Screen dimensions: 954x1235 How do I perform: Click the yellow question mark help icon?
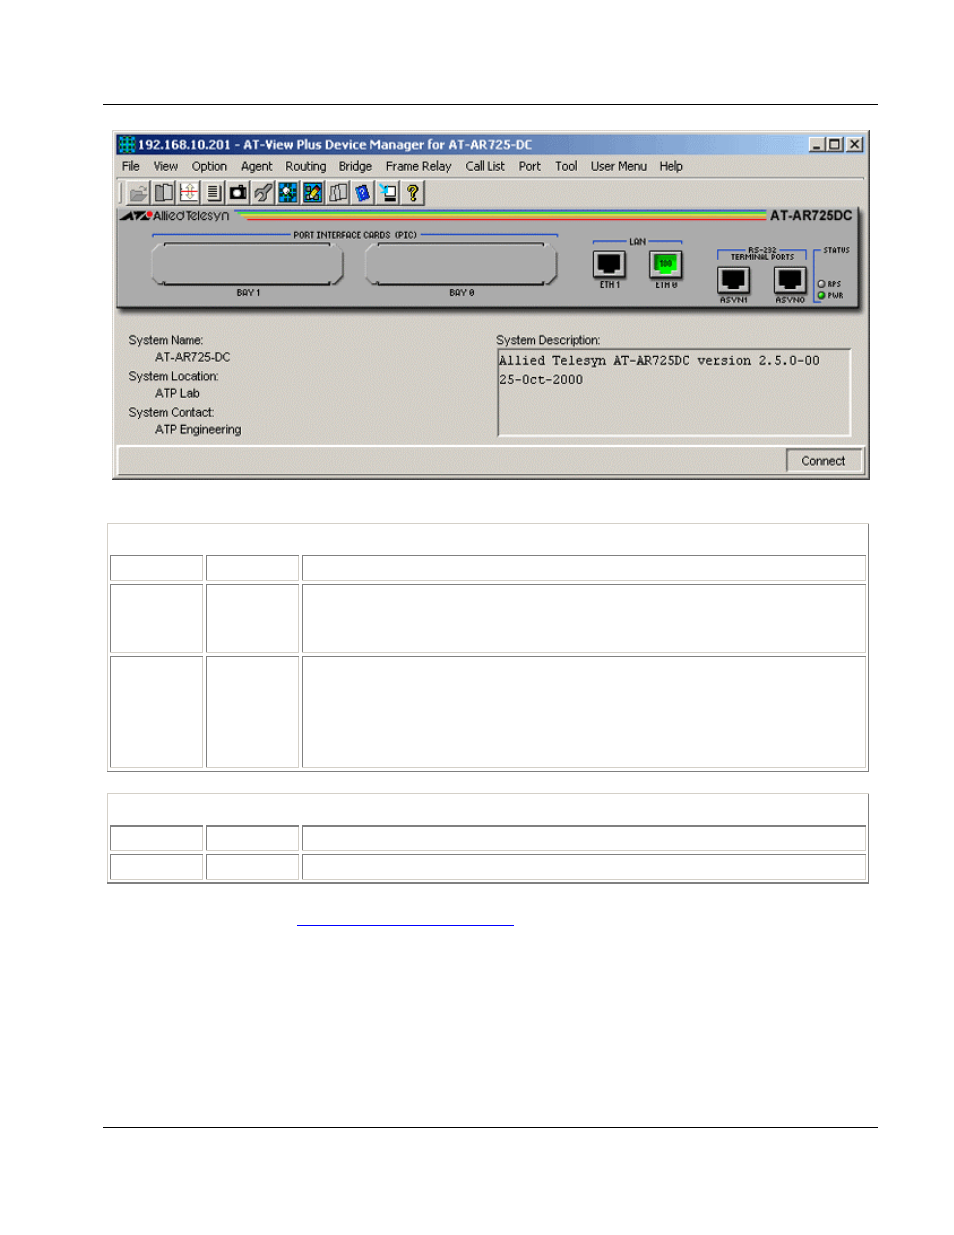(x=412, y=193)
